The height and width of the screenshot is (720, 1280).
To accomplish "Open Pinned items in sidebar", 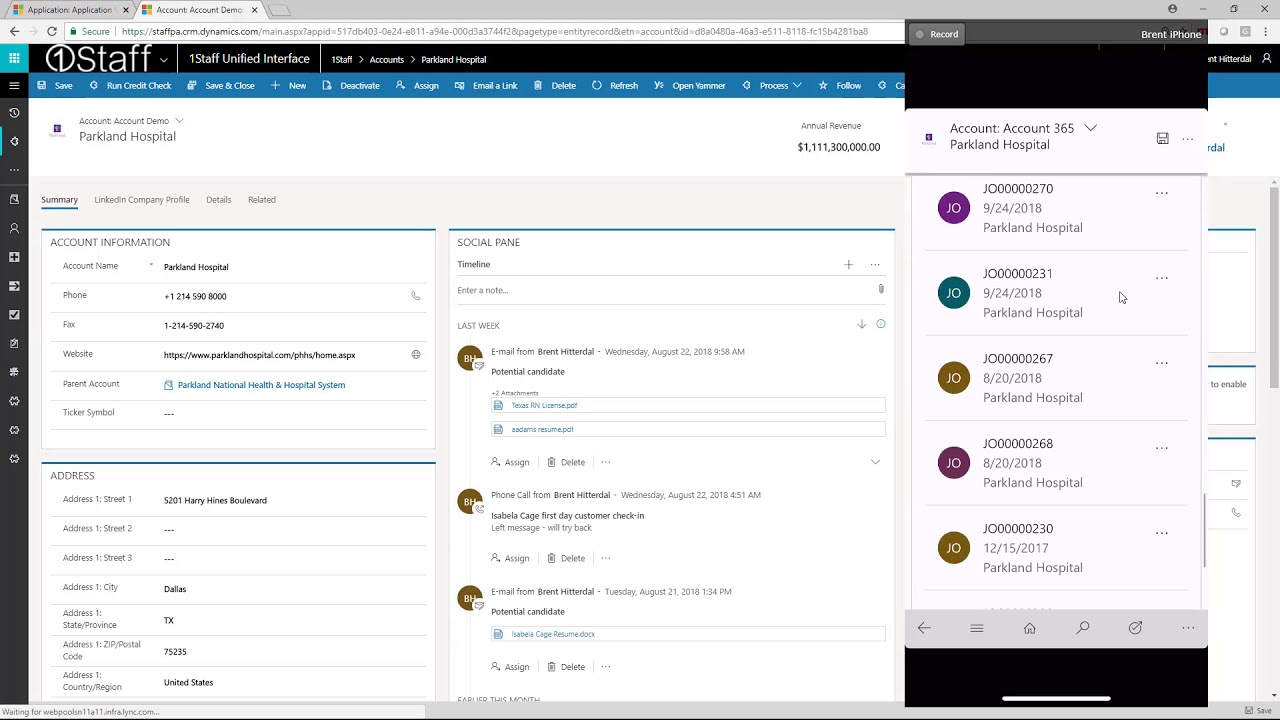I will click(x=14, y=141).
